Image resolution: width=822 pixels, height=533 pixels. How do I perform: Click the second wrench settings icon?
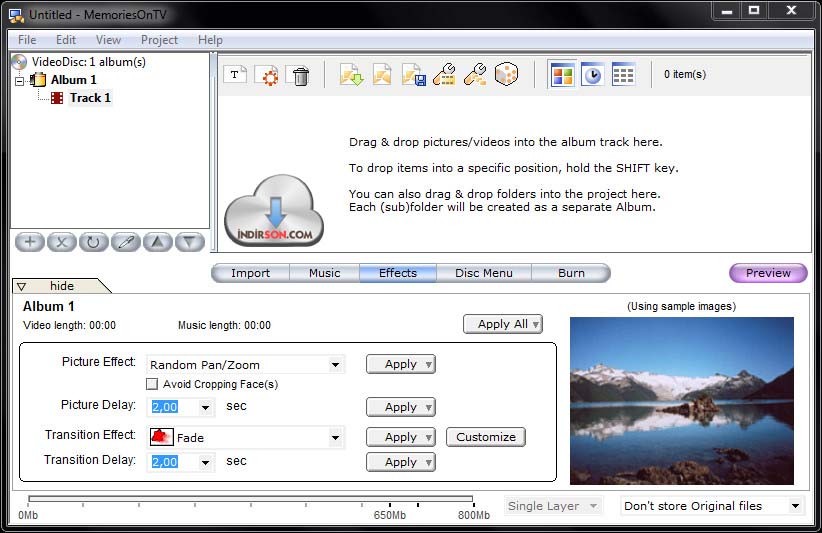pyautogui.click(x=475, y=74)
